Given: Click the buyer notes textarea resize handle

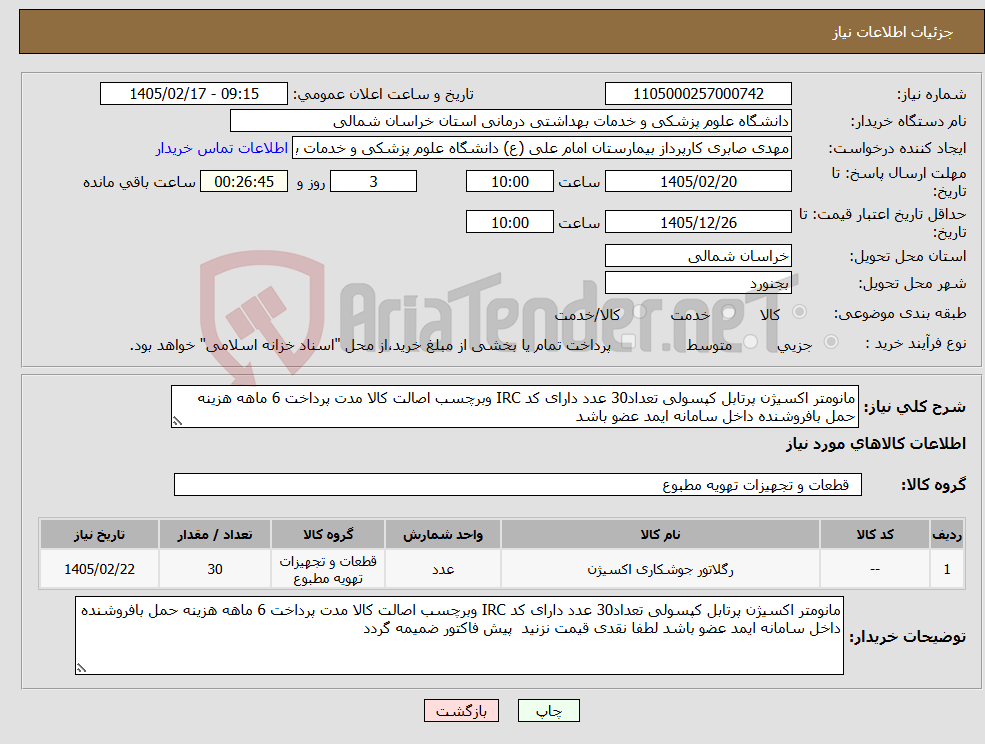Looking at the screenshot, I should (81, 669).
